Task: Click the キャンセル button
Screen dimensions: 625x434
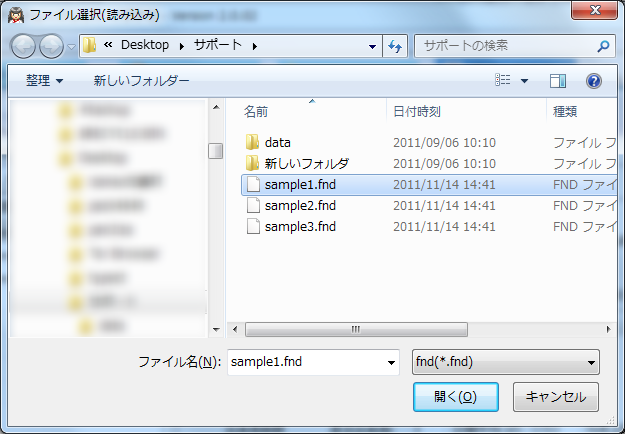Action: [x=556, y=397]
